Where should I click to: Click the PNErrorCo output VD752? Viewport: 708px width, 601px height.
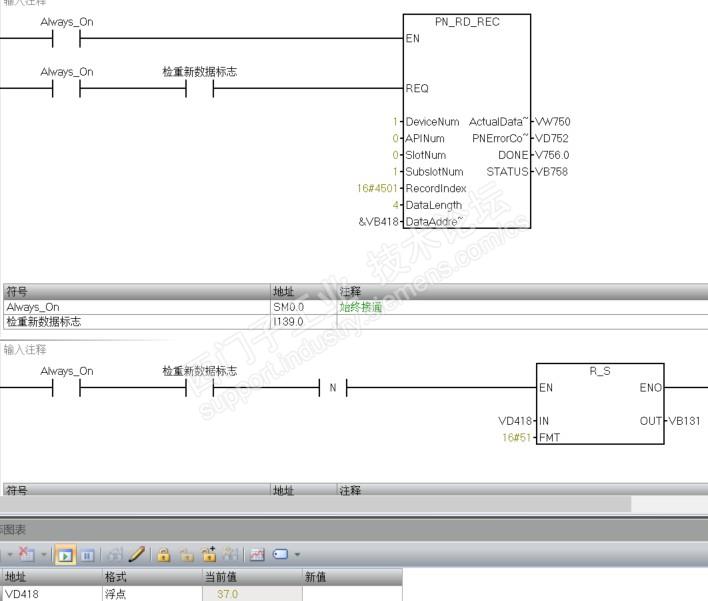click(x=552, y=139)
